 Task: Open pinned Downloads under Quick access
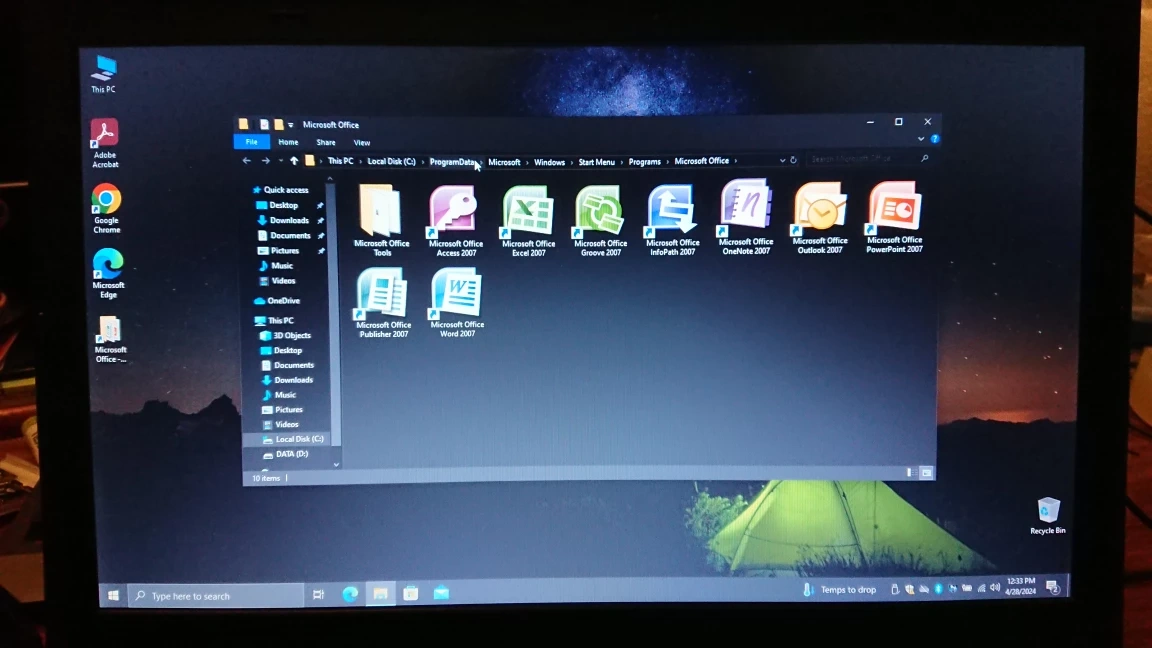(289, 220)
